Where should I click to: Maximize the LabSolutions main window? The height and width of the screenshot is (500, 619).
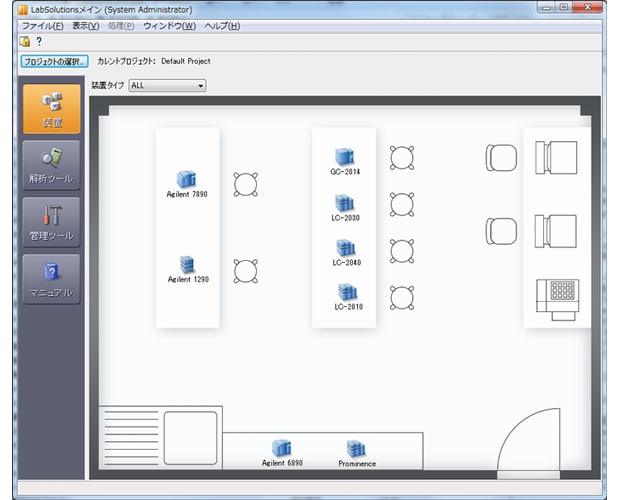click(x=564, y=7)
